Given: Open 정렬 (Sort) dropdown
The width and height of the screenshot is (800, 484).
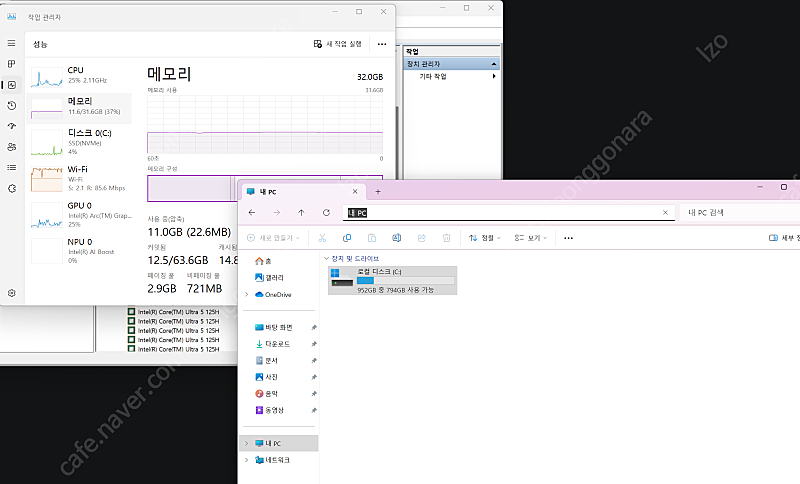Looking at the screenshot, I should pyautogui.click(x=485, y=238).
